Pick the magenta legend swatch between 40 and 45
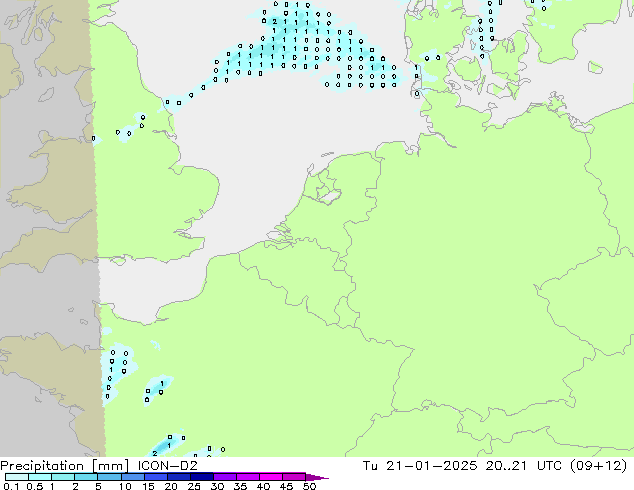Image resolution: width=634 pixels, height=490 pixels. click(271, 477)
